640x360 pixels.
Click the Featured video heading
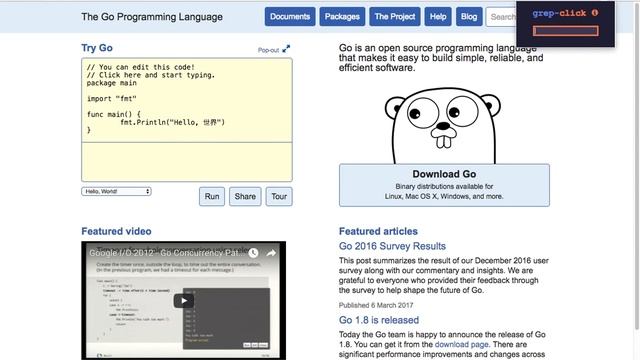[x=116, y=231]
